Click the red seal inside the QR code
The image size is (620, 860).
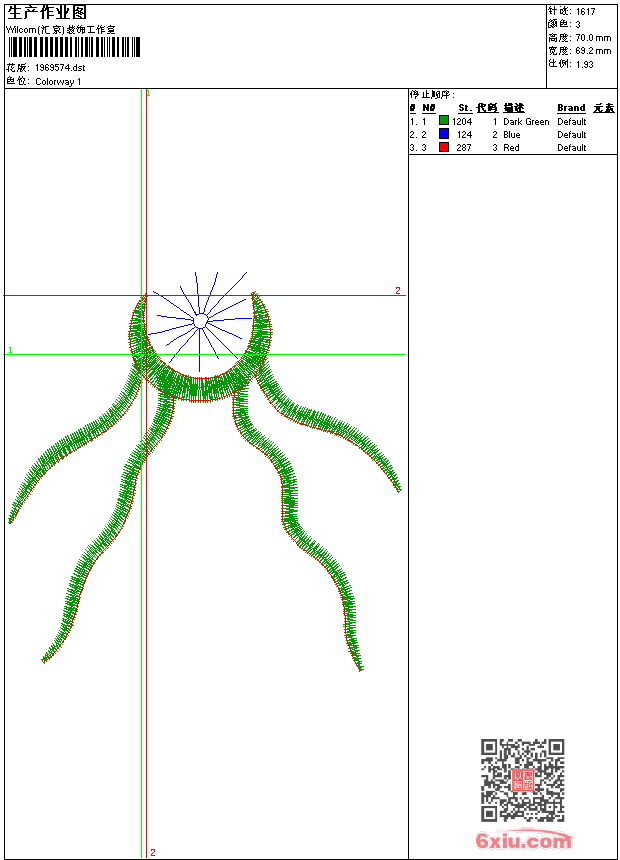522,781
